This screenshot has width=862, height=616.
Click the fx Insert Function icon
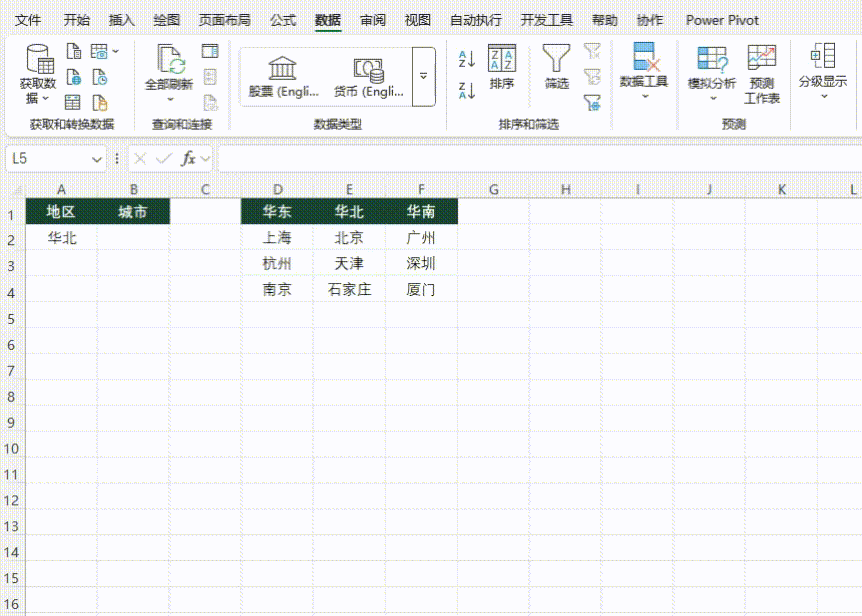click(188, 158)
